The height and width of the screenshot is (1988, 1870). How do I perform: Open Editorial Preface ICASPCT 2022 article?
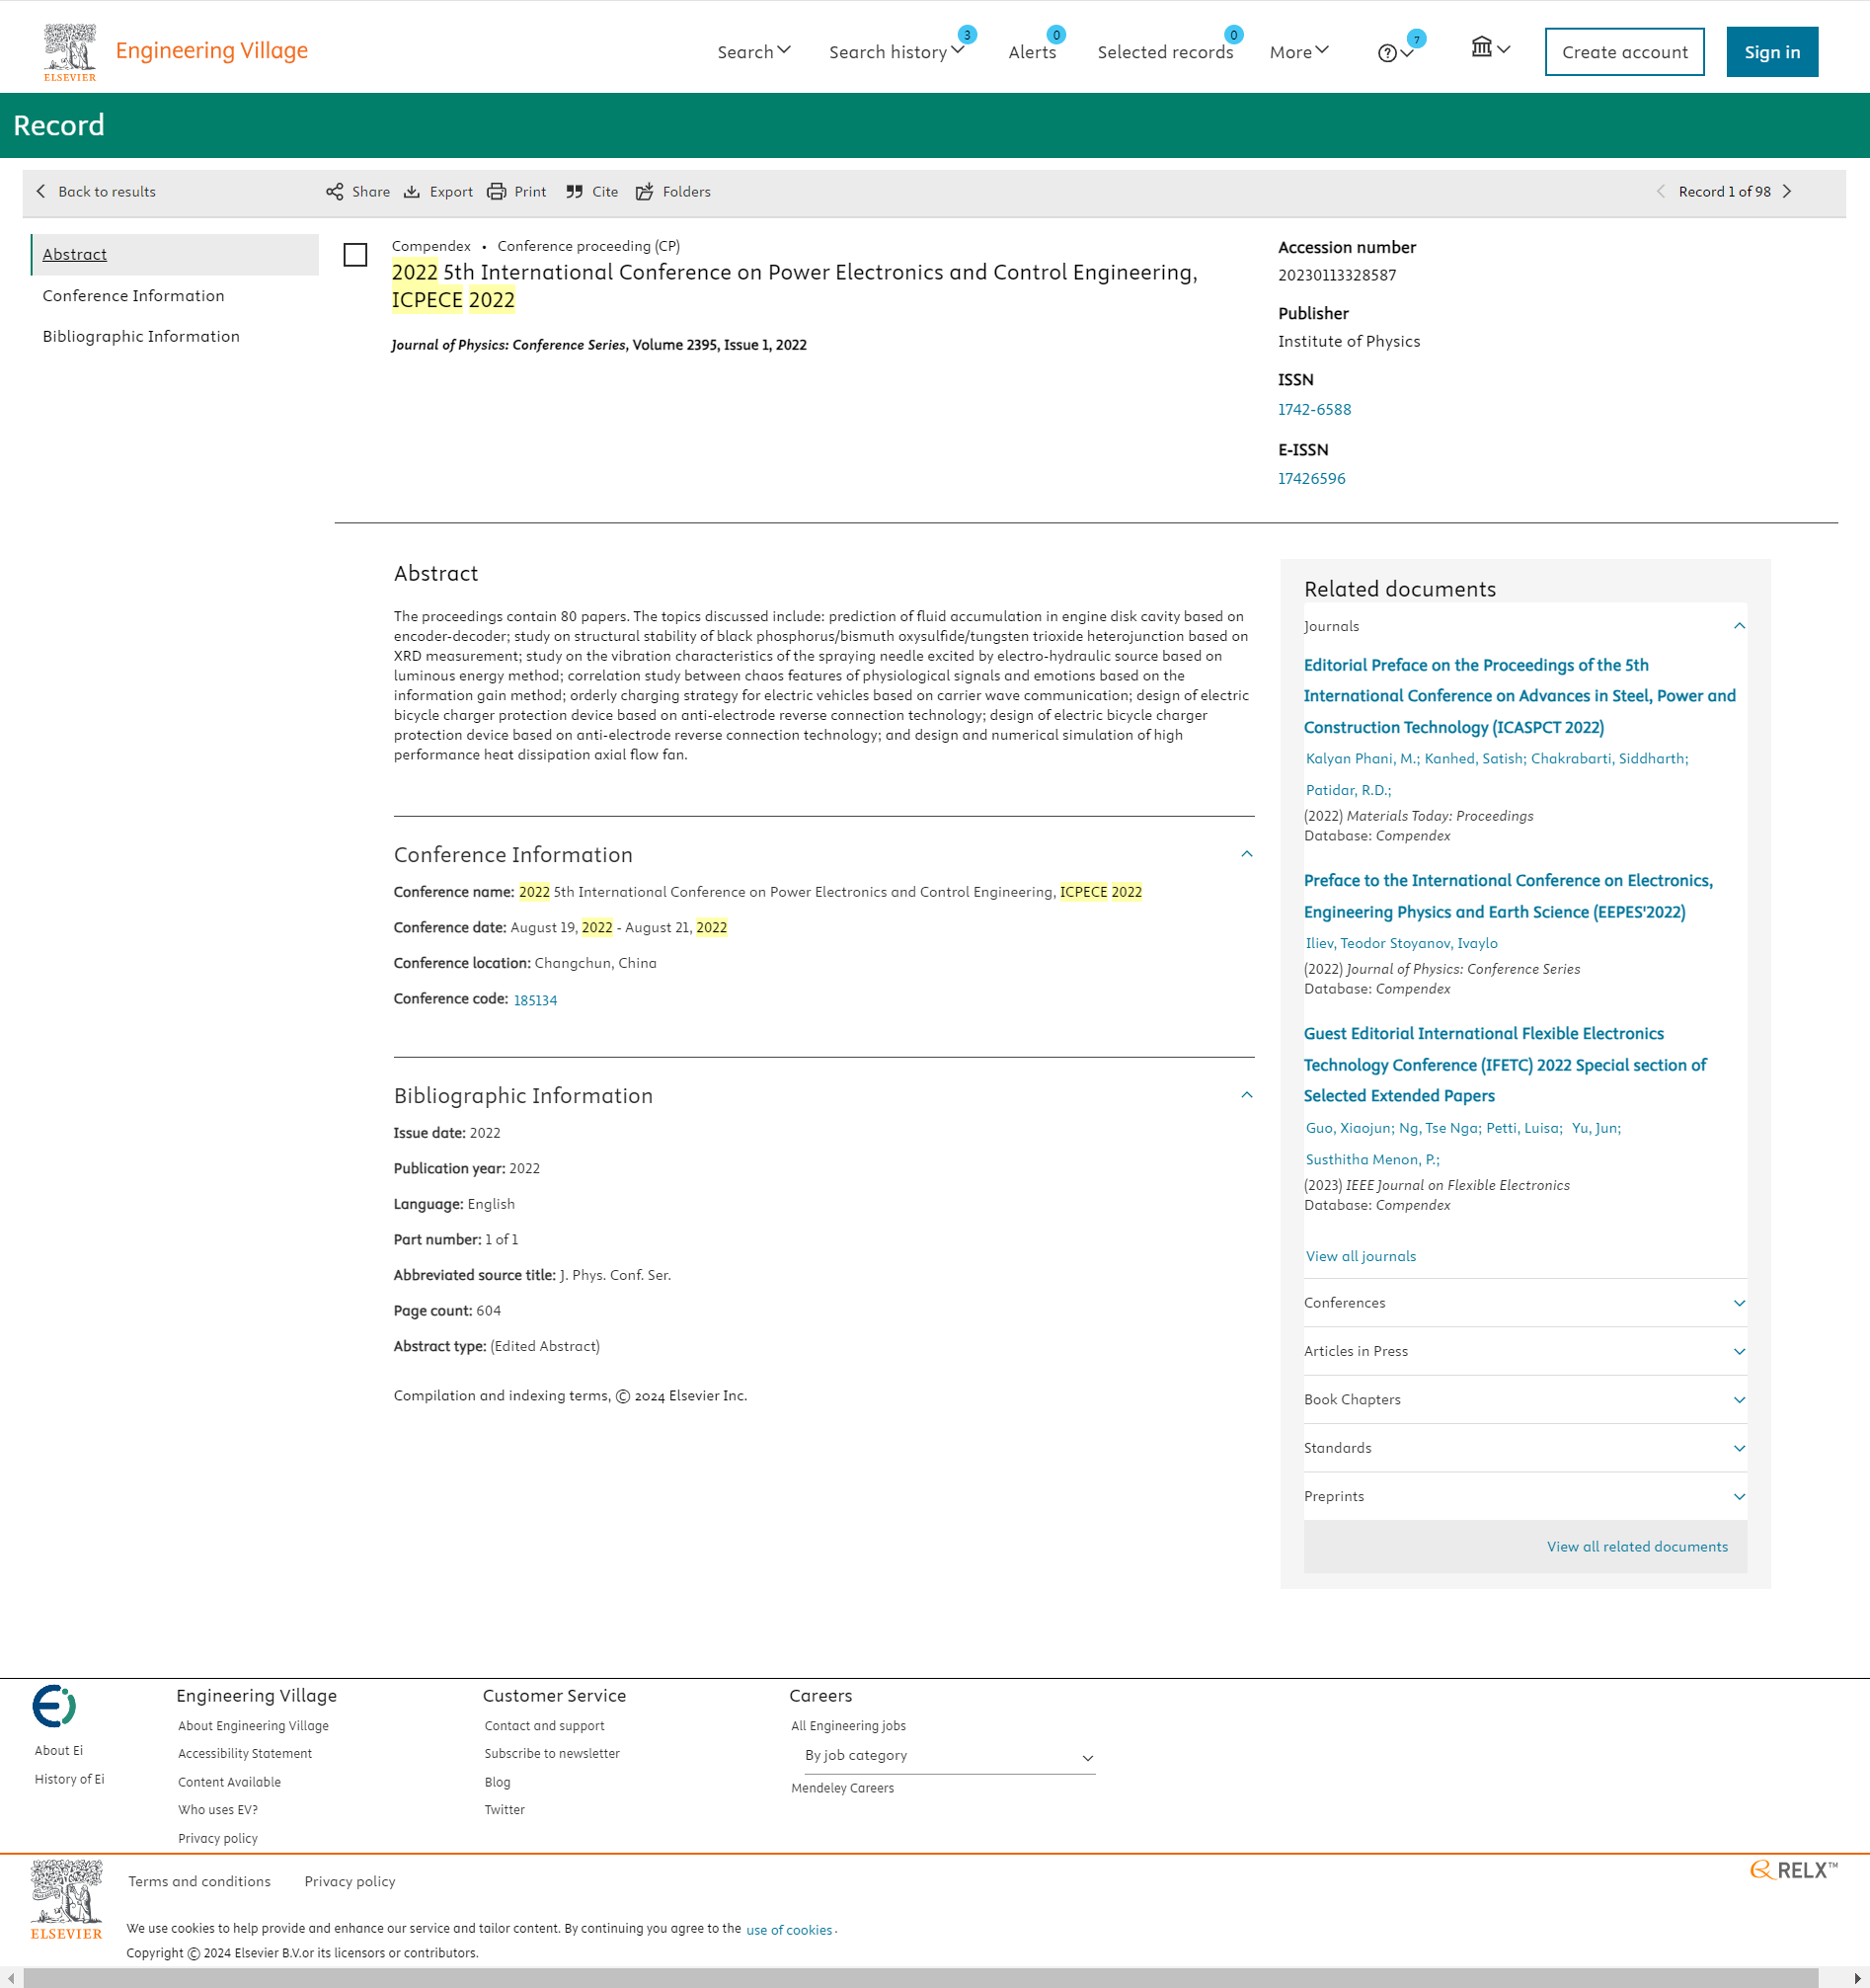click(1520, 696)
